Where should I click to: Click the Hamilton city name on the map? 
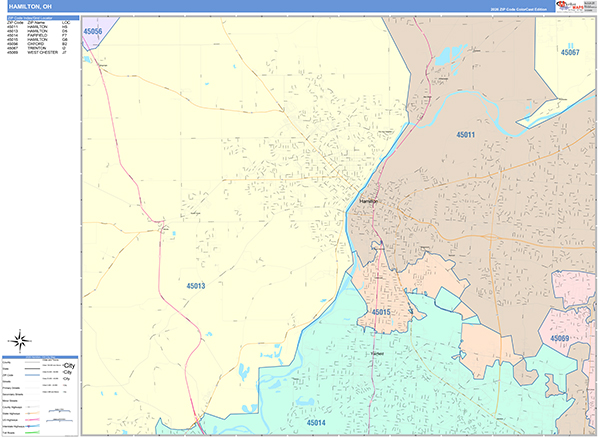[366, 203]
